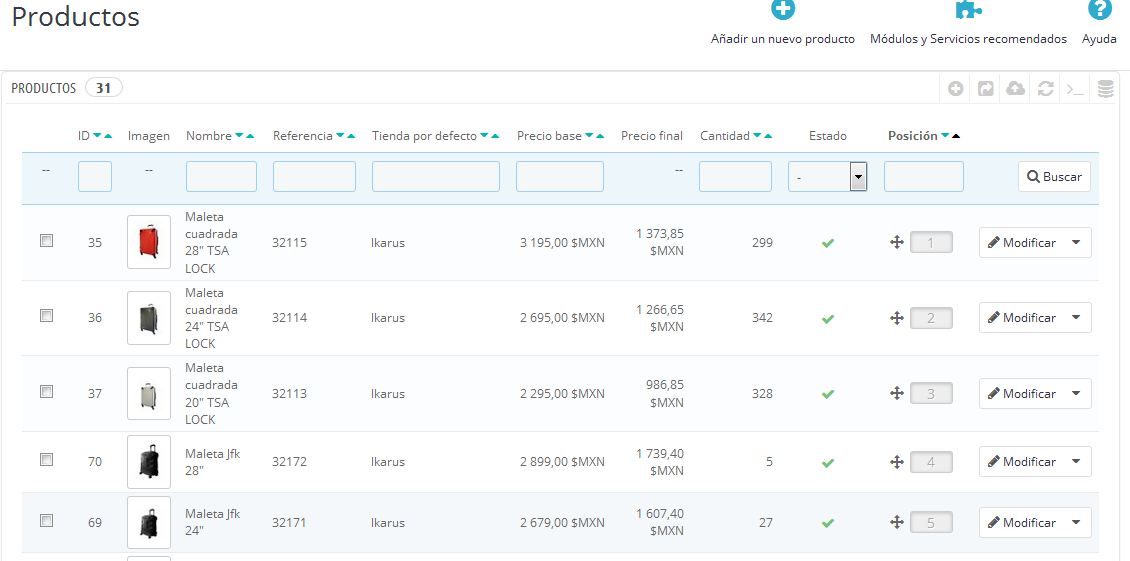
Task: Click the panel add-product plus icon
Action: click(956, 89)
